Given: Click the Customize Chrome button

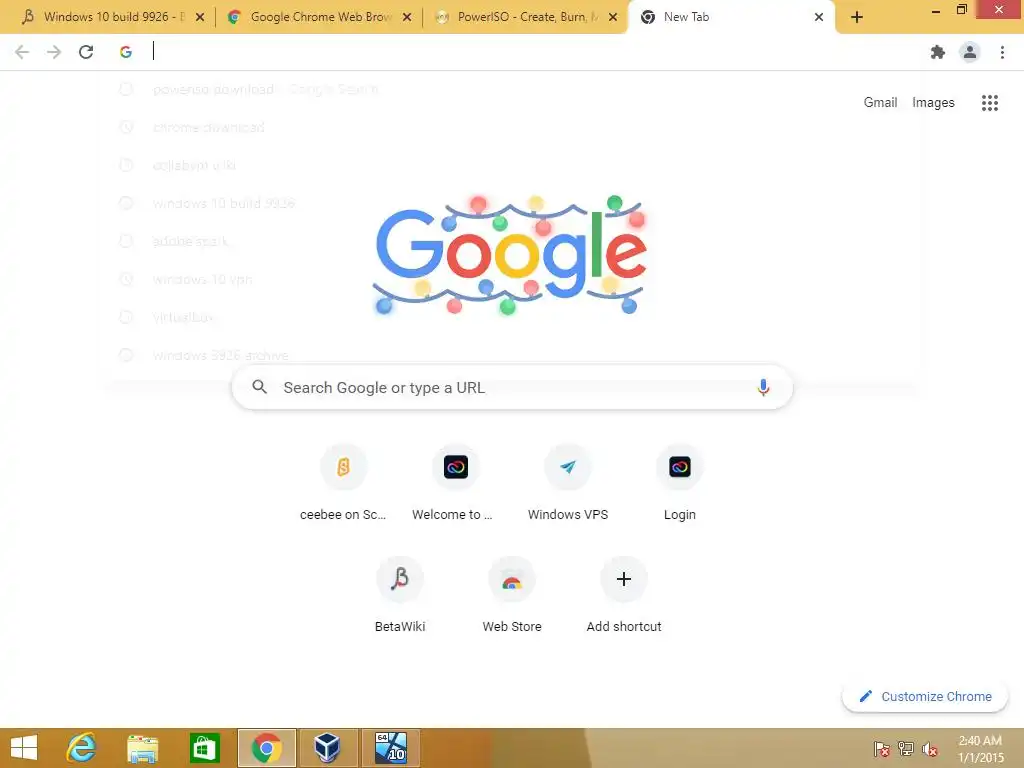Looking at the screenshot, I should 925,696.
